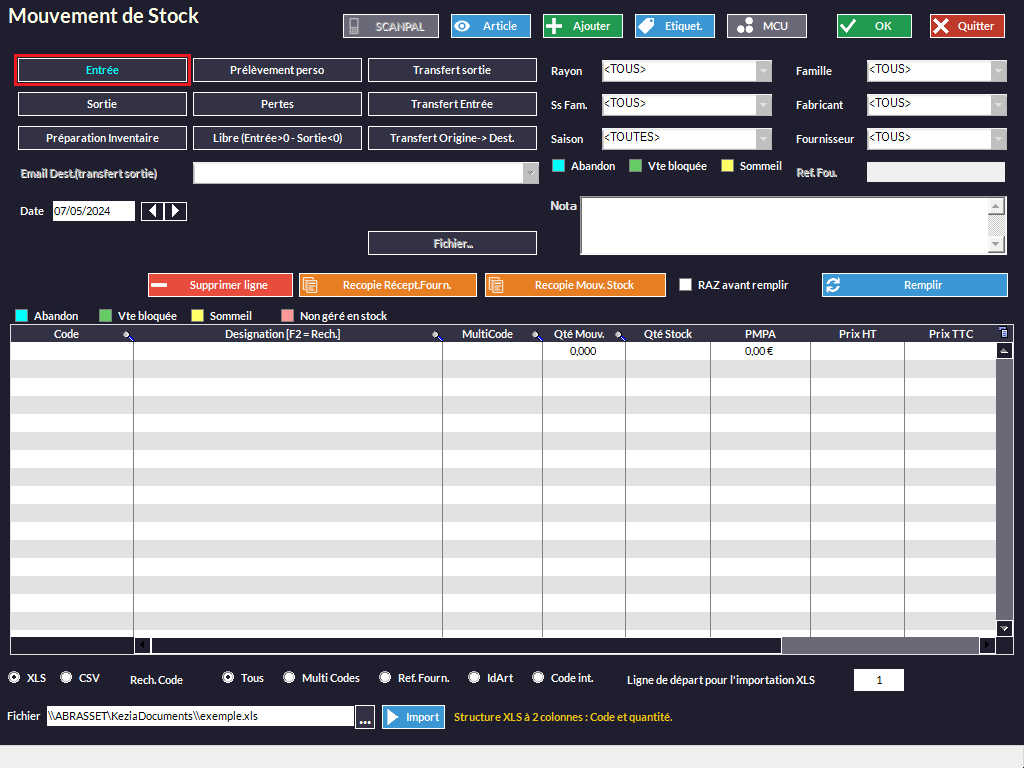
Task: Select Multi Codes search option
Action: click(289, 677)
